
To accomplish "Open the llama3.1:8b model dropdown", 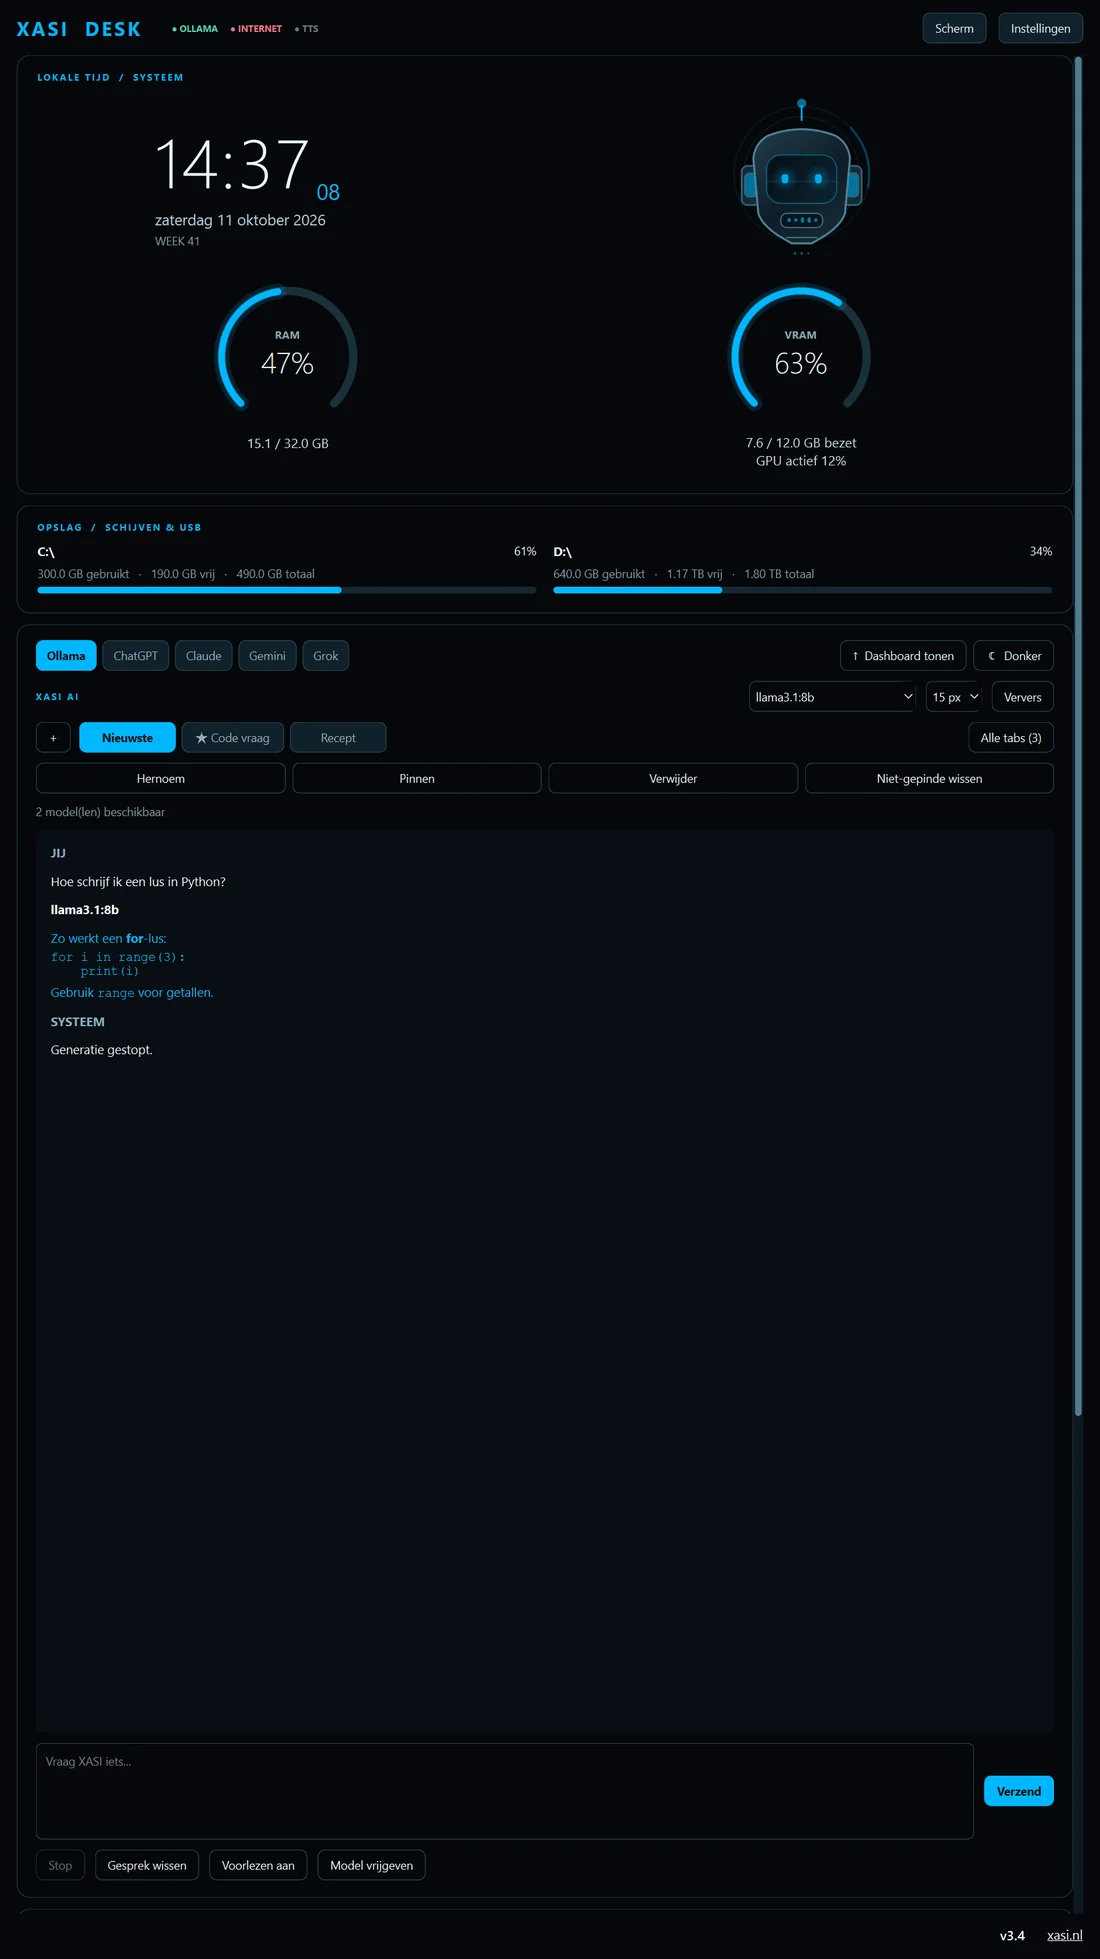I will coord(832,697).
